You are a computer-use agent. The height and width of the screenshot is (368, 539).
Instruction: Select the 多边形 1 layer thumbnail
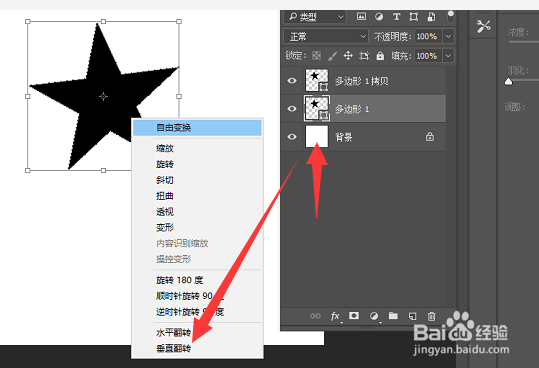coord(317,109)
